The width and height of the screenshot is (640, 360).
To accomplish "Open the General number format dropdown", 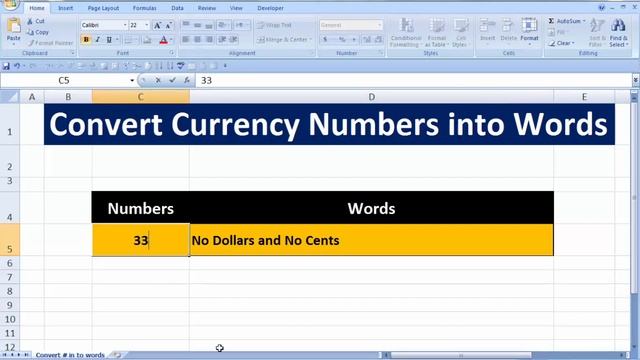I will coord(380,25).
